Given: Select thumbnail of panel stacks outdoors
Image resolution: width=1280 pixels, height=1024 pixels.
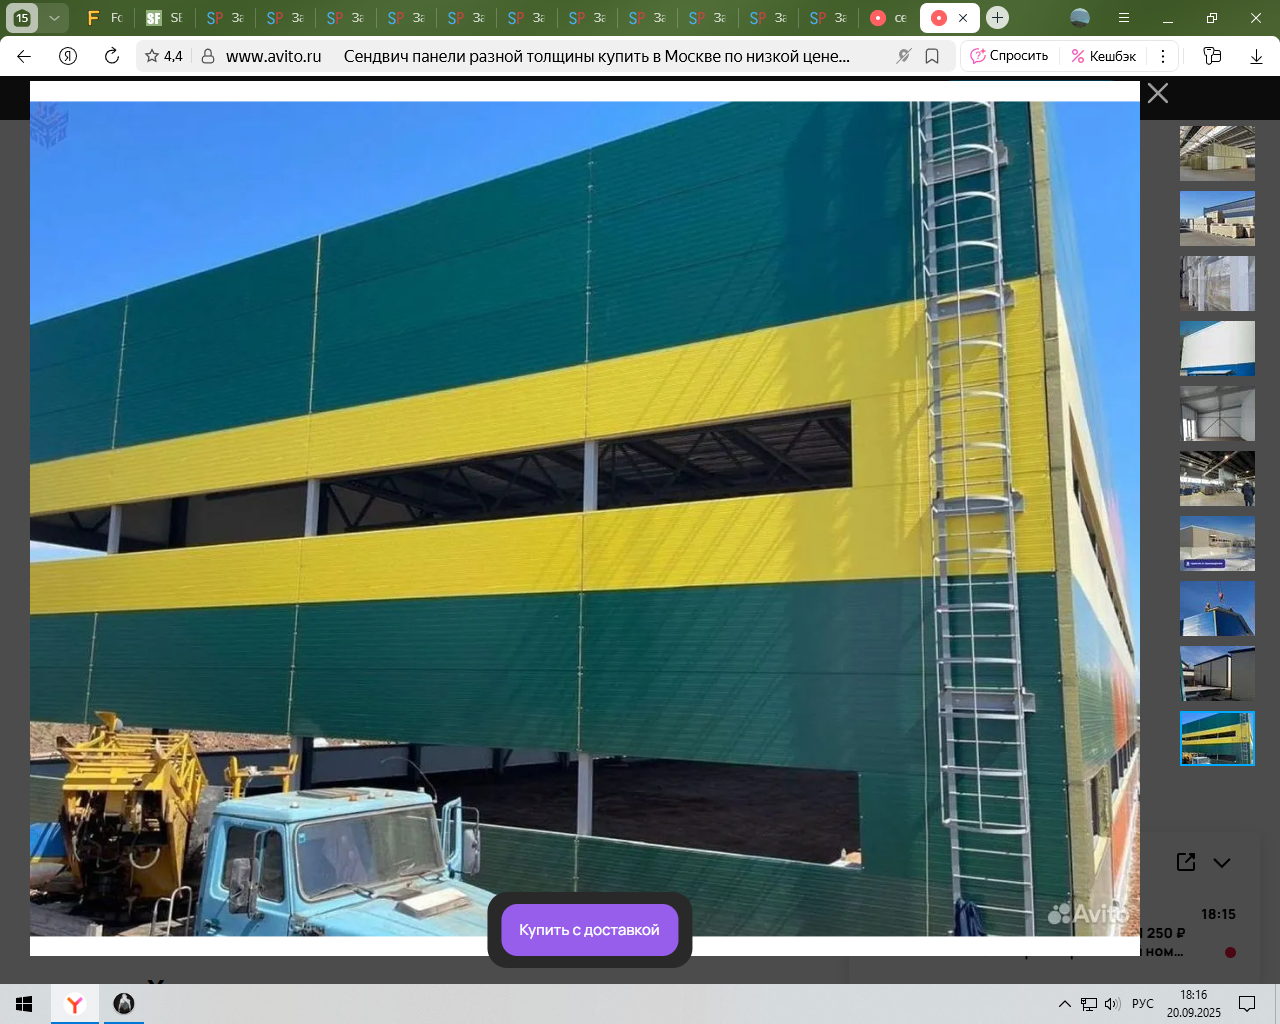Looking at the screenshot, I should [1217, 218].
